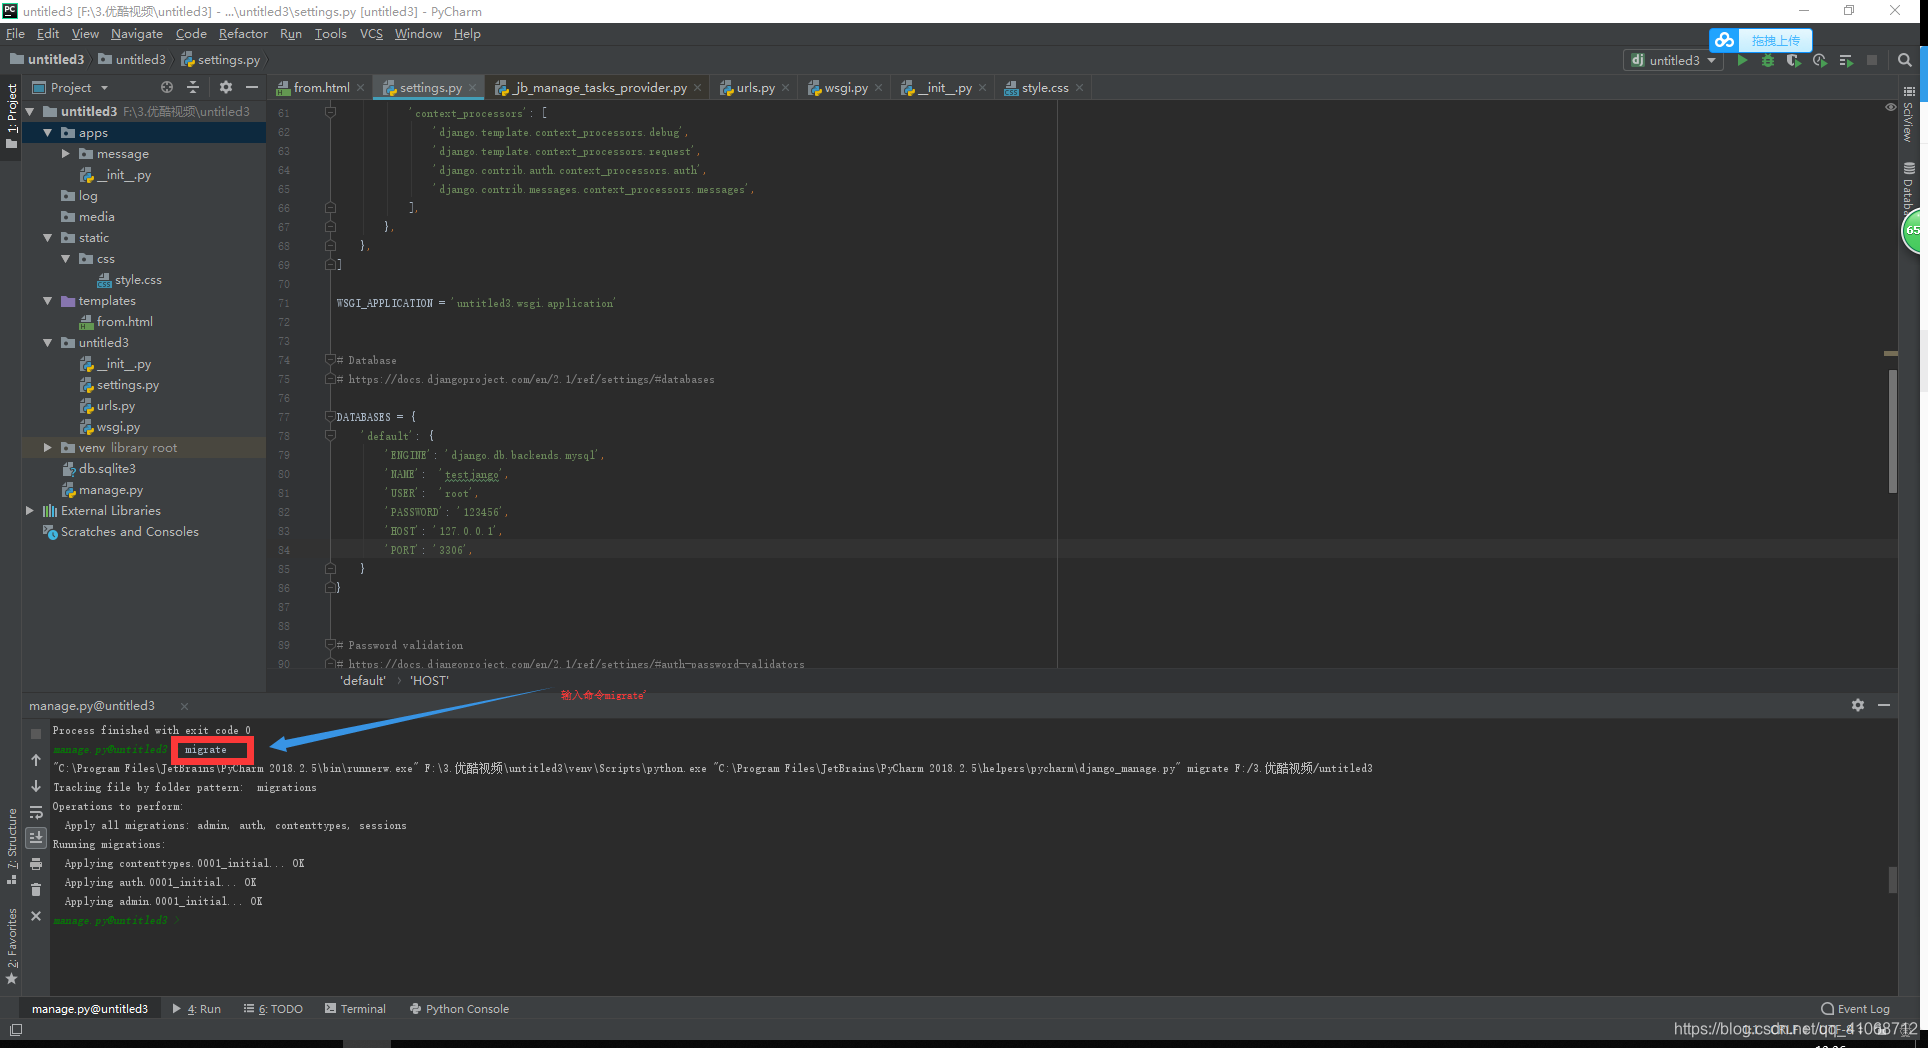Open the Event Log

[1855, 1009]
